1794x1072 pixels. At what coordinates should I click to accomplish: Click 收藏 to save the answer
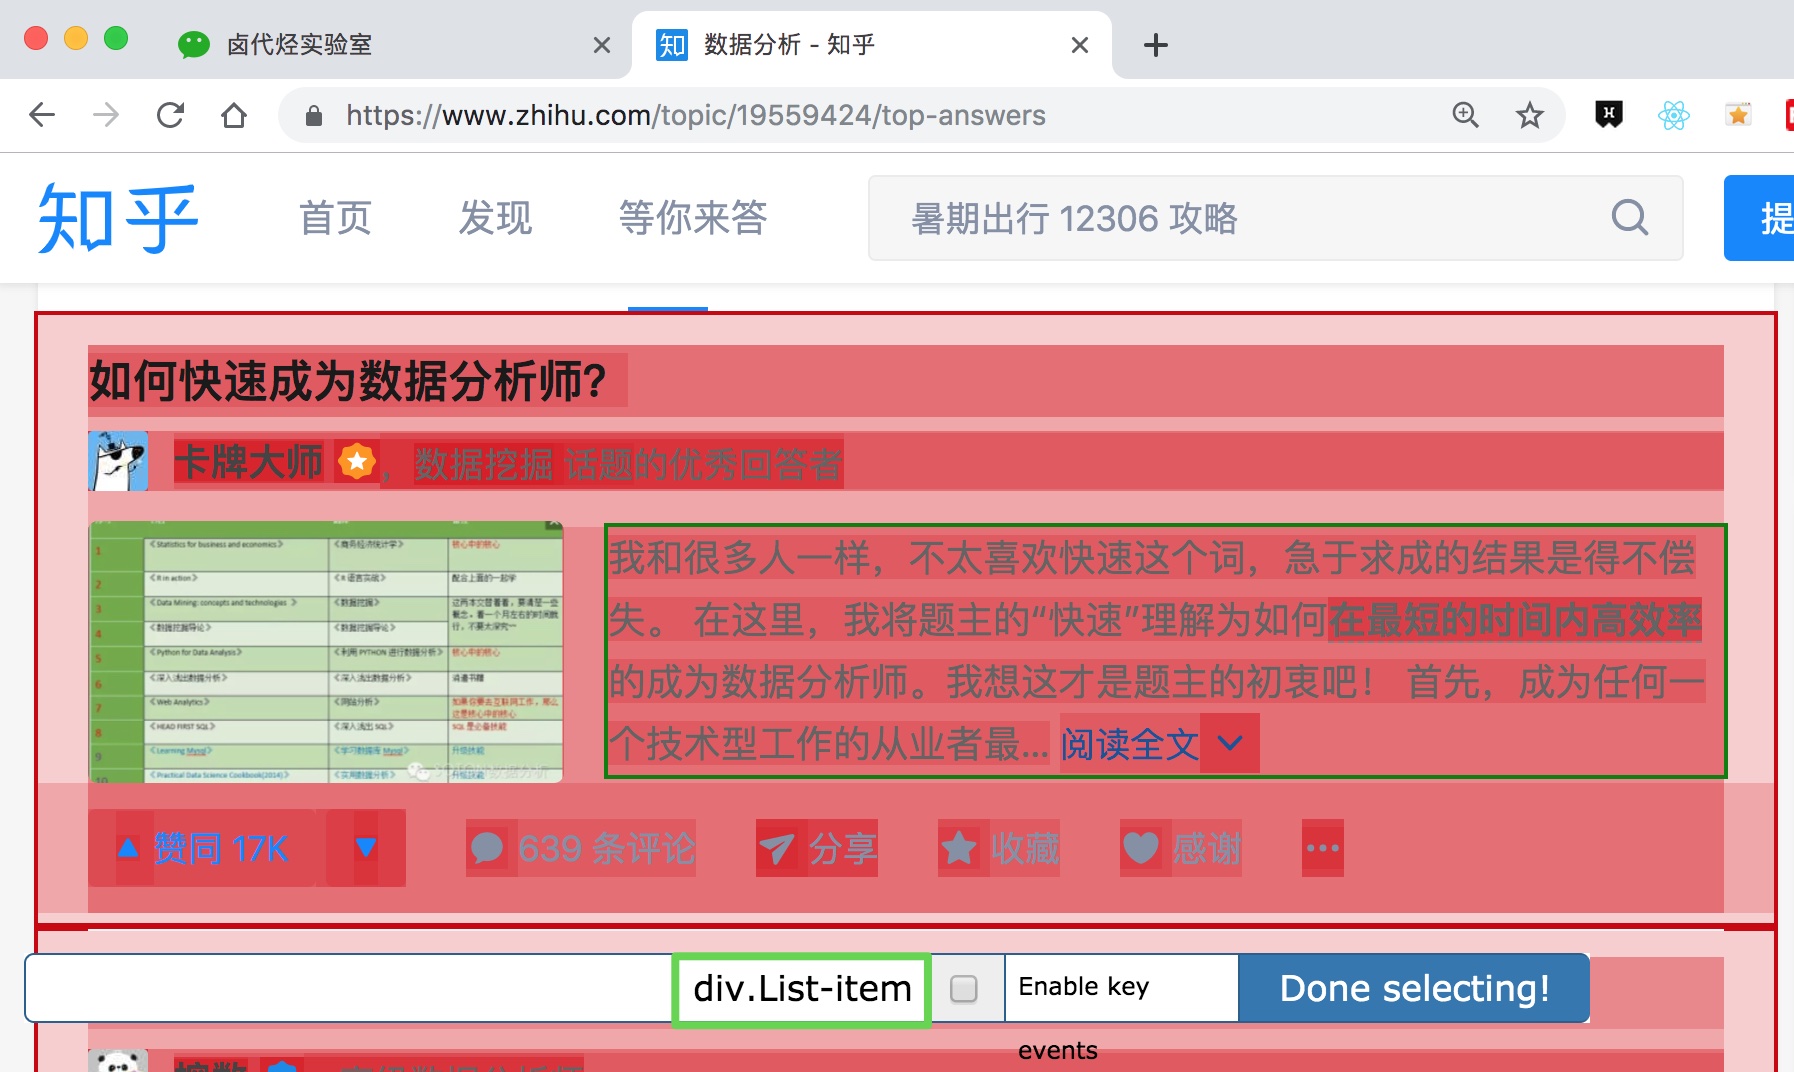[x=999, y=848]
